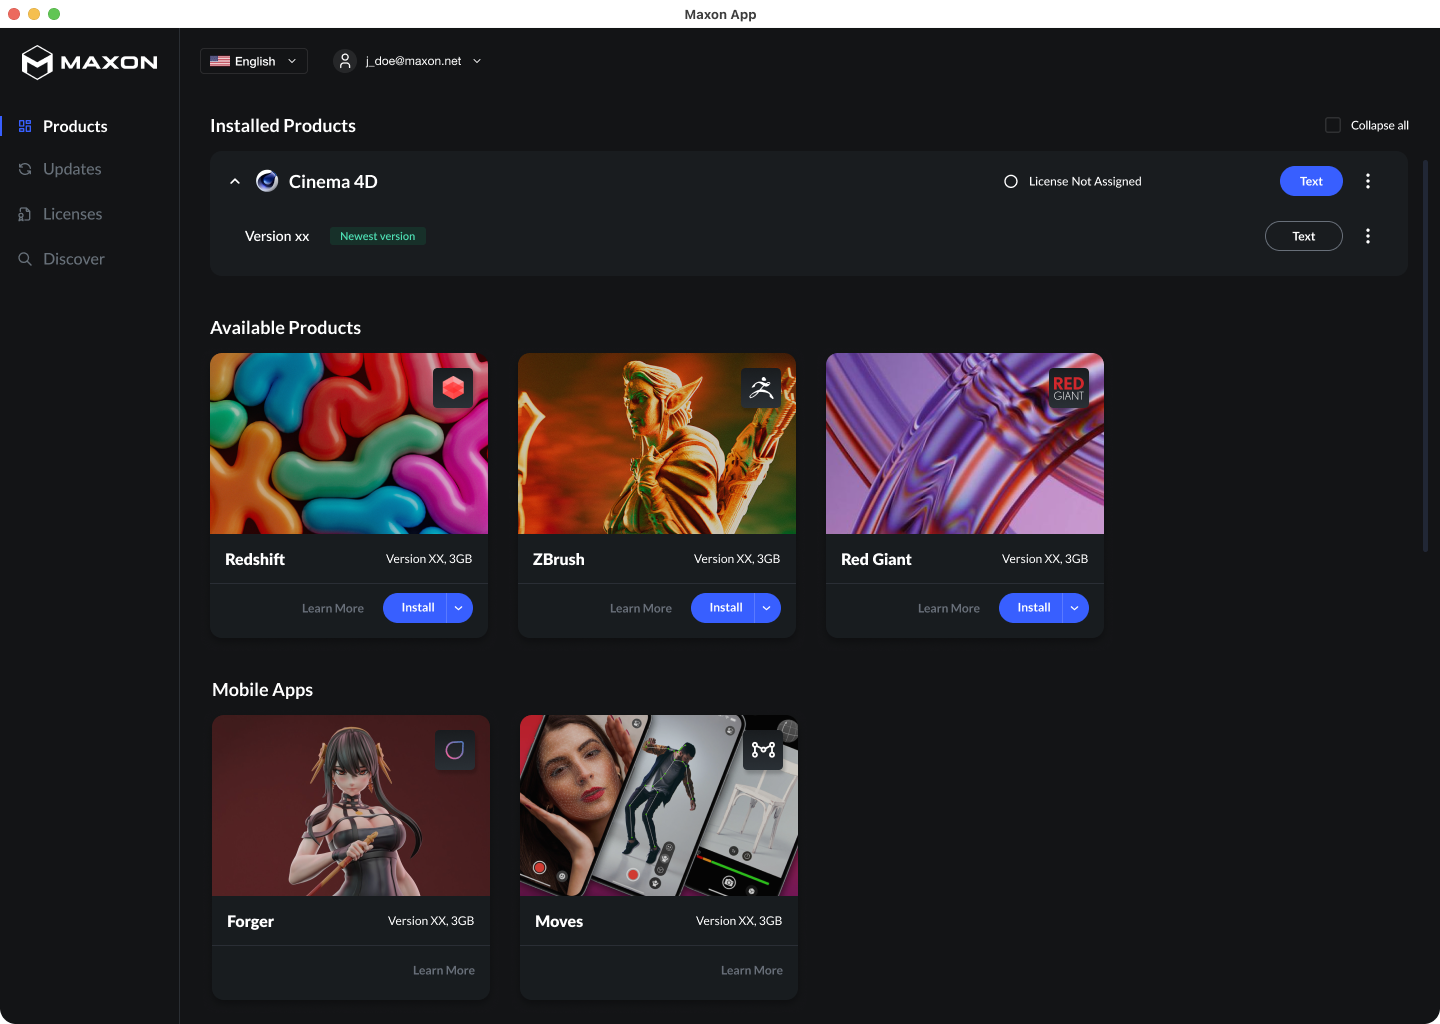1440x1024 pixels.
Task: Click the Mobile Apps heading
Action: click(x=262, y=690)
